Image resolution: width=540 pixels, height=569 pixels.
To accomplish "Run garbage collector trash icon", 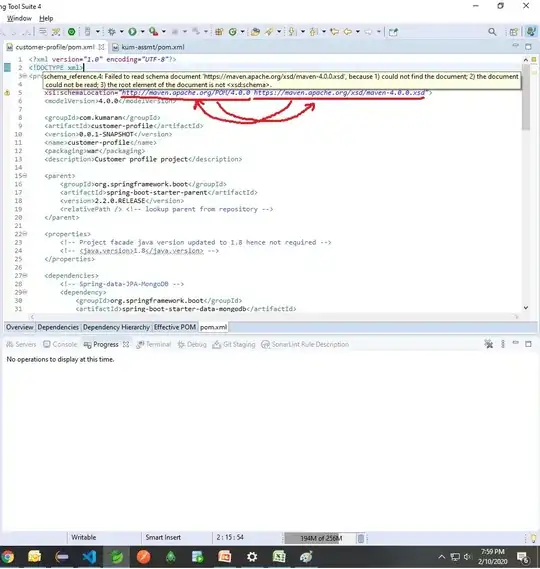I will click(361, 538).
